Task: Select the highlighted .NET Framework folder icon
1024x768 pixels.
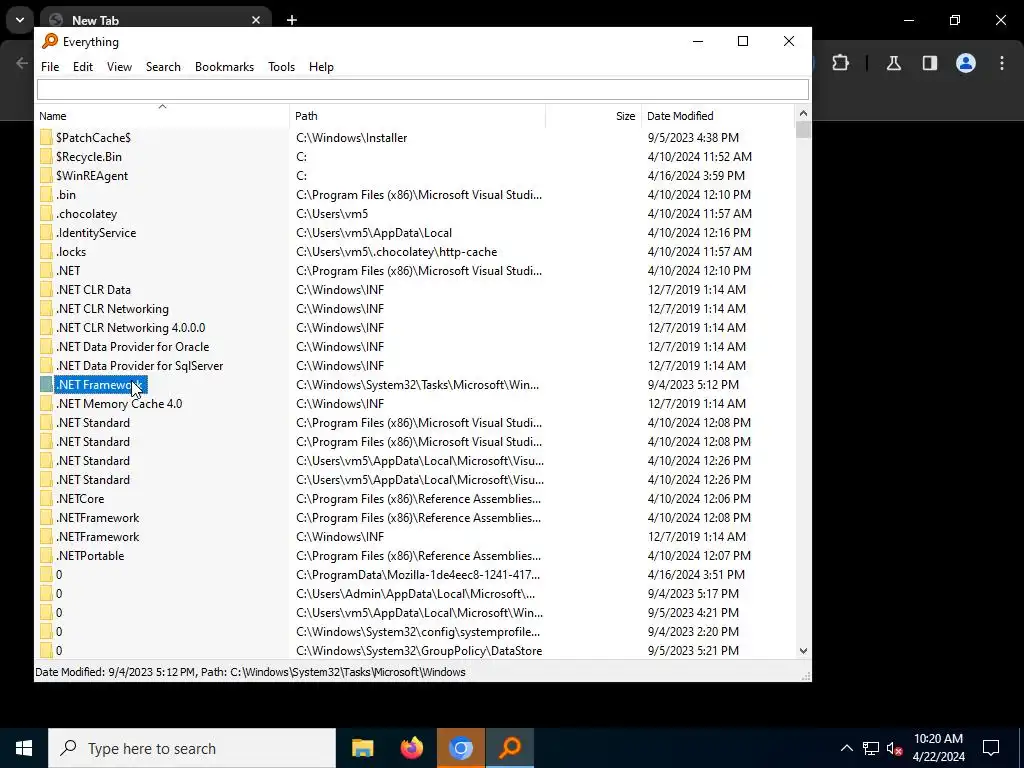Action: pos(46,385)
